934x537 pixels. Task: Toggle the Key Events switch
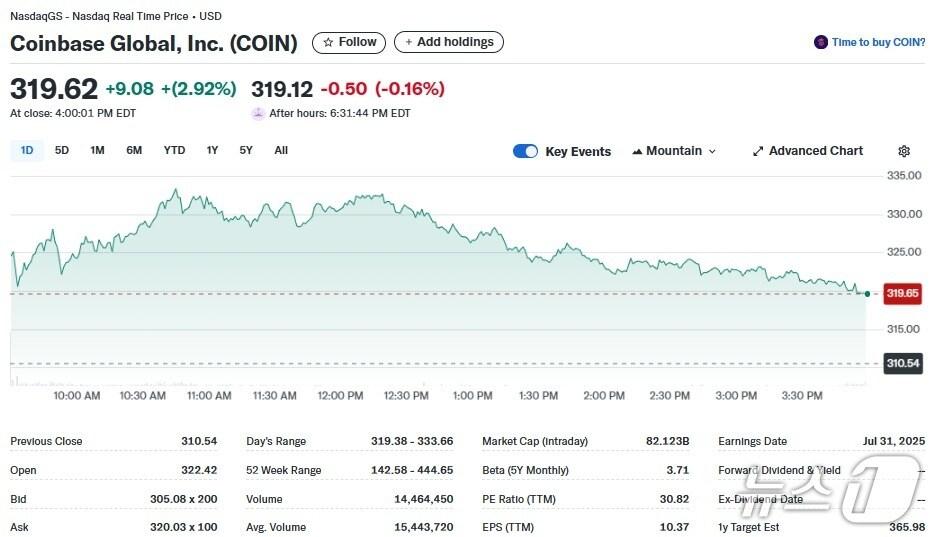point(525,151)
